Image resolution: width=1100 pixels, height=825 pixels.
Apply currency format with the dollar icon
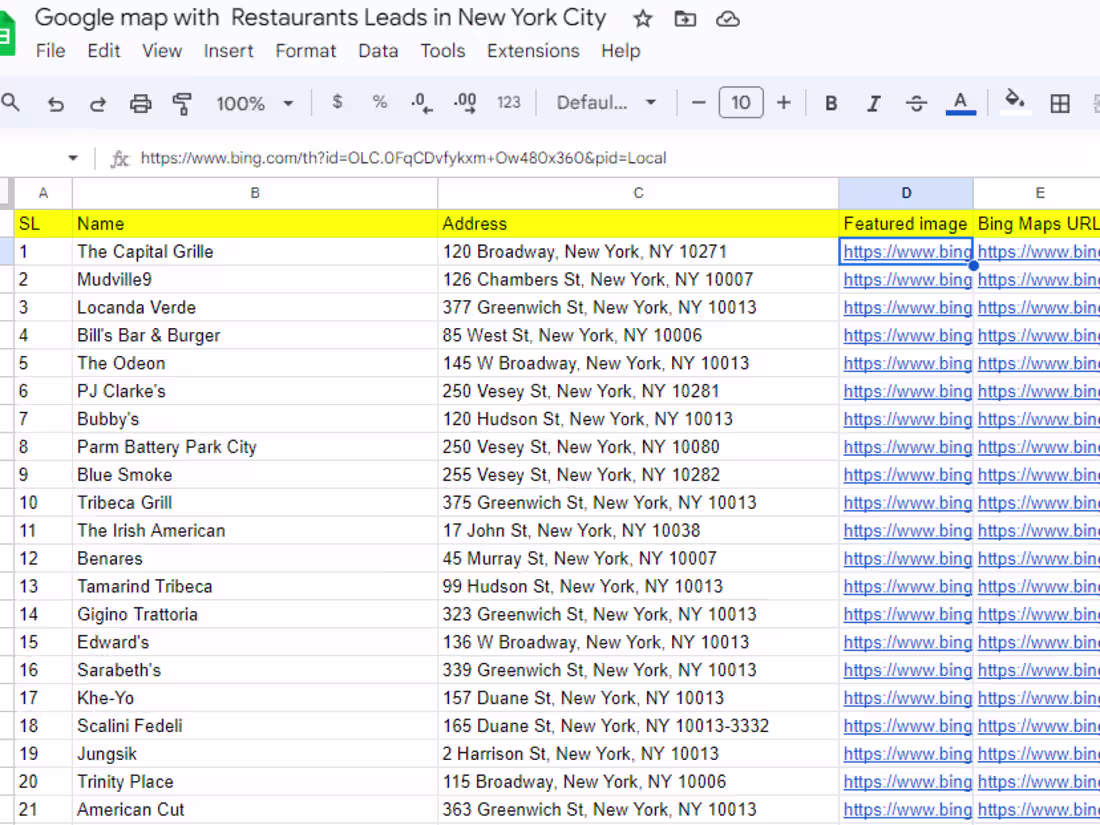(337, 102)
